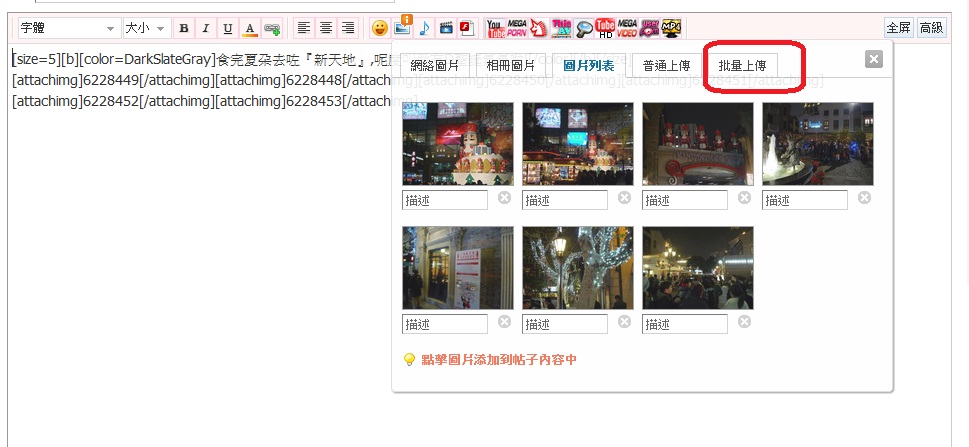Click 描述 field under row of nutcrackers
The width and height of the screenshot is (969, 447).
coord(685,200)
